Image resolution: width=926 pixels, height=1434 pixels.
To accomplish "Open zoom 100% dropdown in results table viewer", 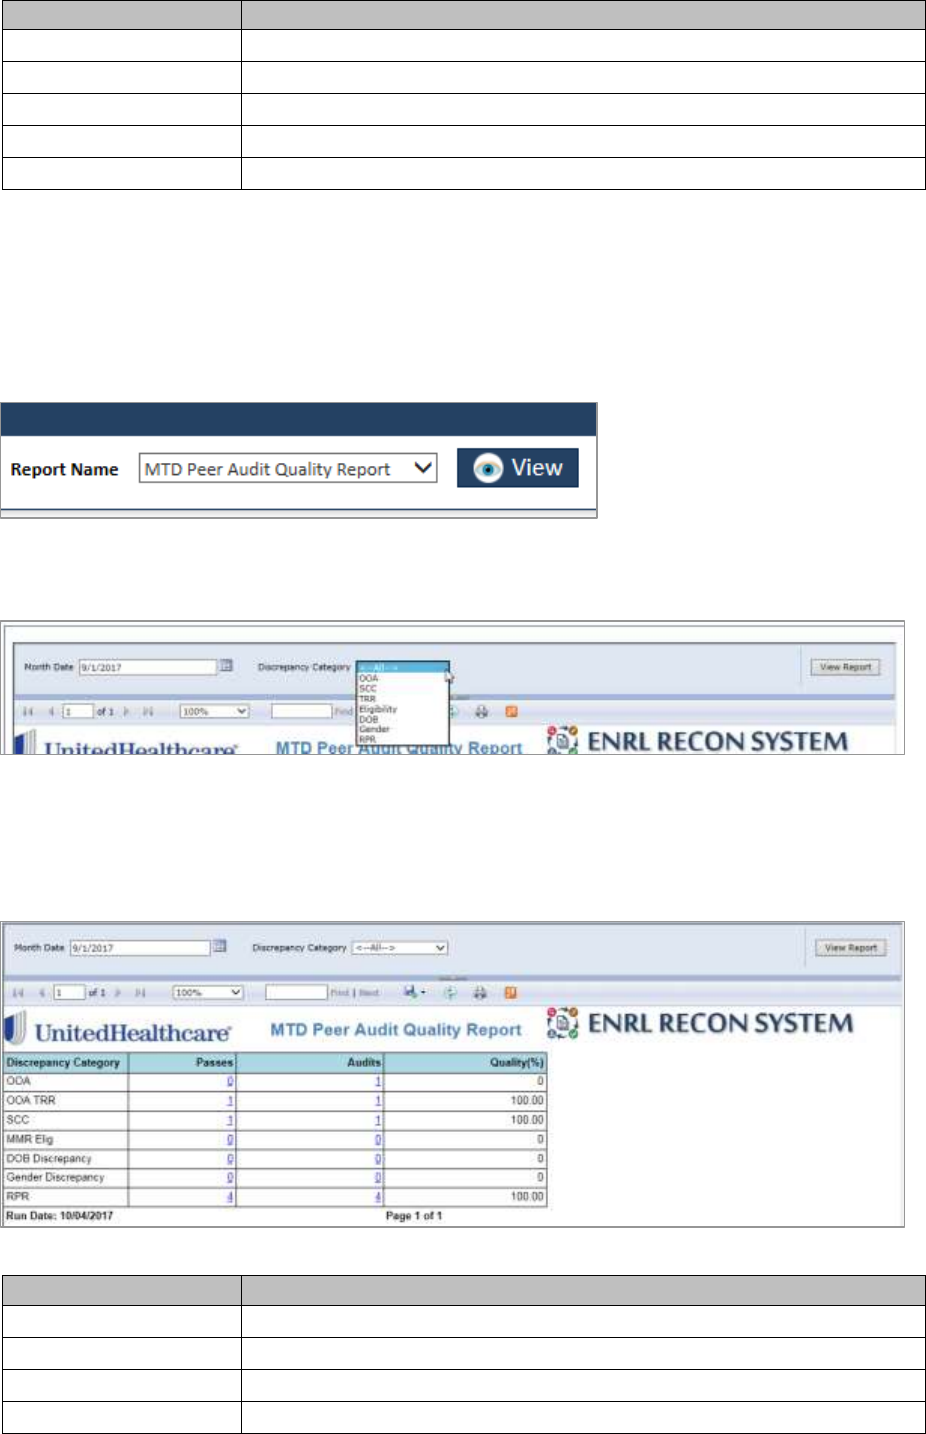I will tap(208, 992).
